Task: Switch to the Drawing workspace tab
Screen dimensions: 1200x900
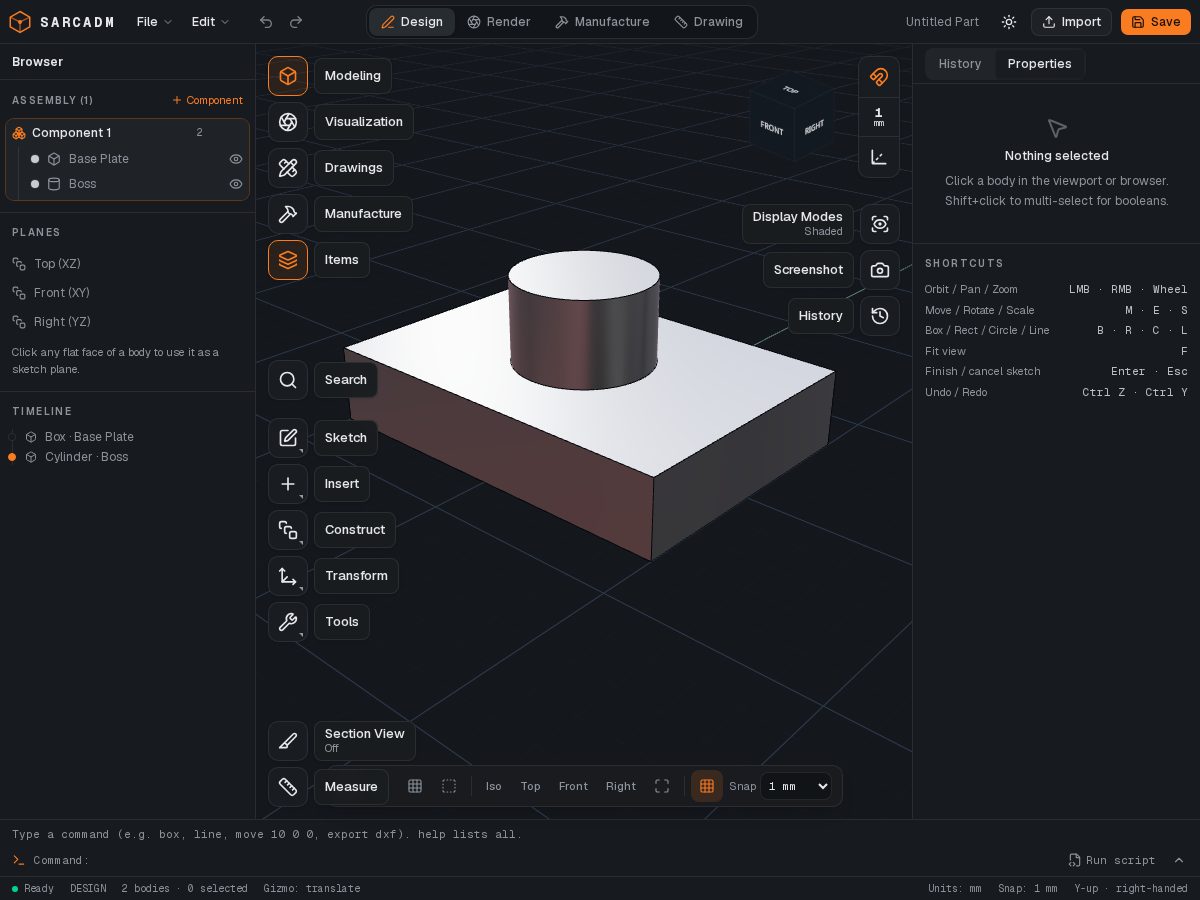Action: 708,22
